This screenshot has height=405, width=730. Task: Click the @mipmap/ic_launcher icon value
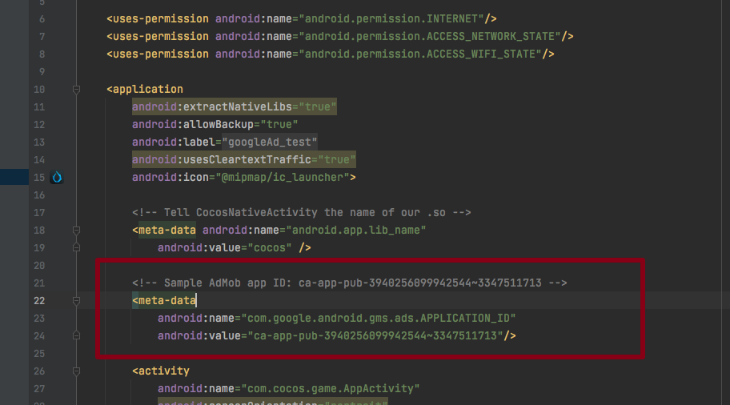pyautogui.click(x=282, y=177)
